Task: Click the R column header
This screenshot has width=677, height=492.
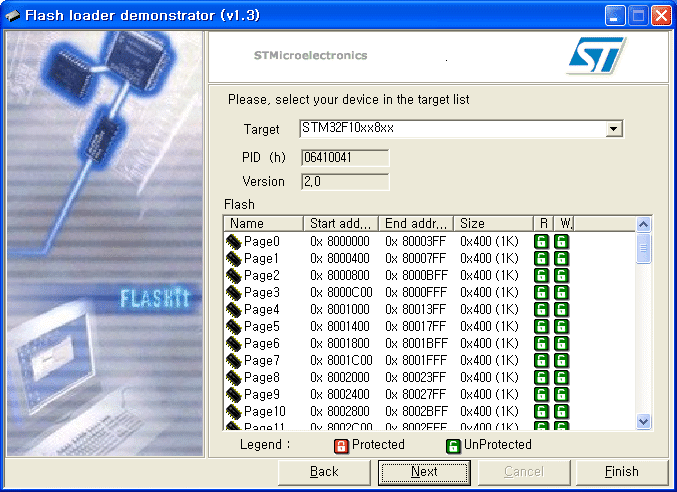Action: (x=543, y=224)
